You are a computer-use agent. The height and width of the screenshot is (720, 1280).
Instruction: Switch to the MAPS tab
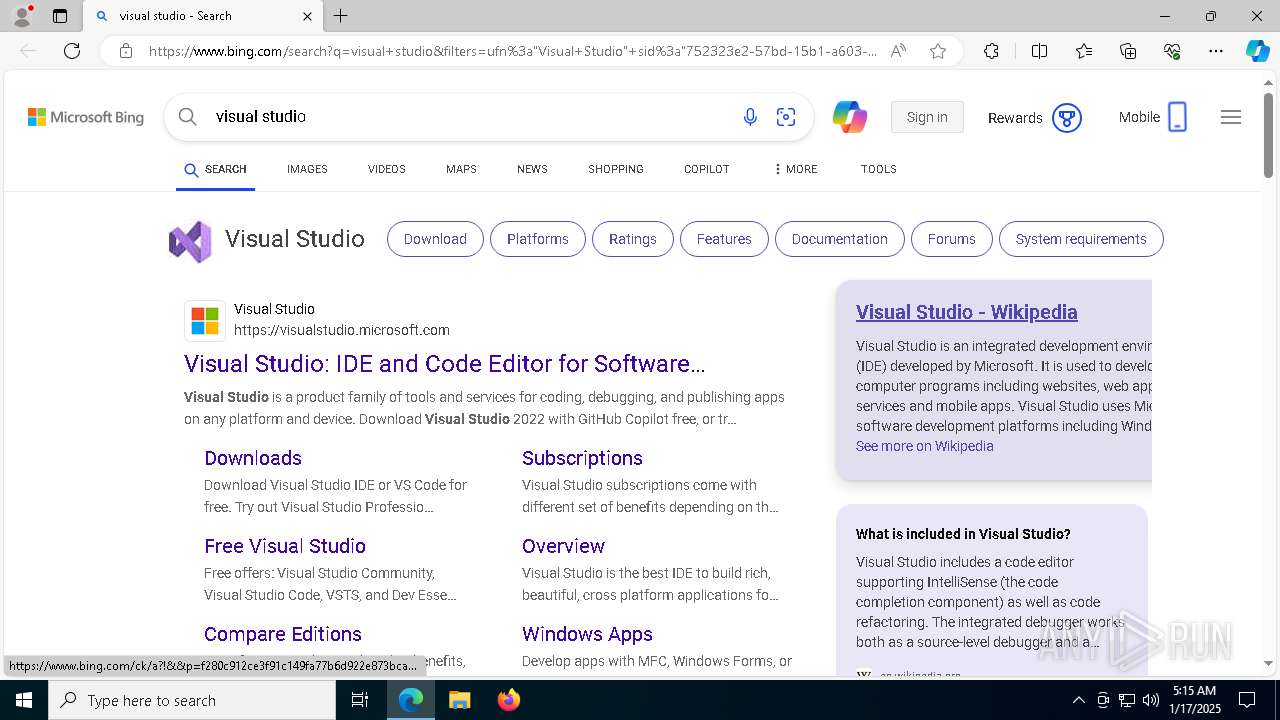tap(461, 169)
